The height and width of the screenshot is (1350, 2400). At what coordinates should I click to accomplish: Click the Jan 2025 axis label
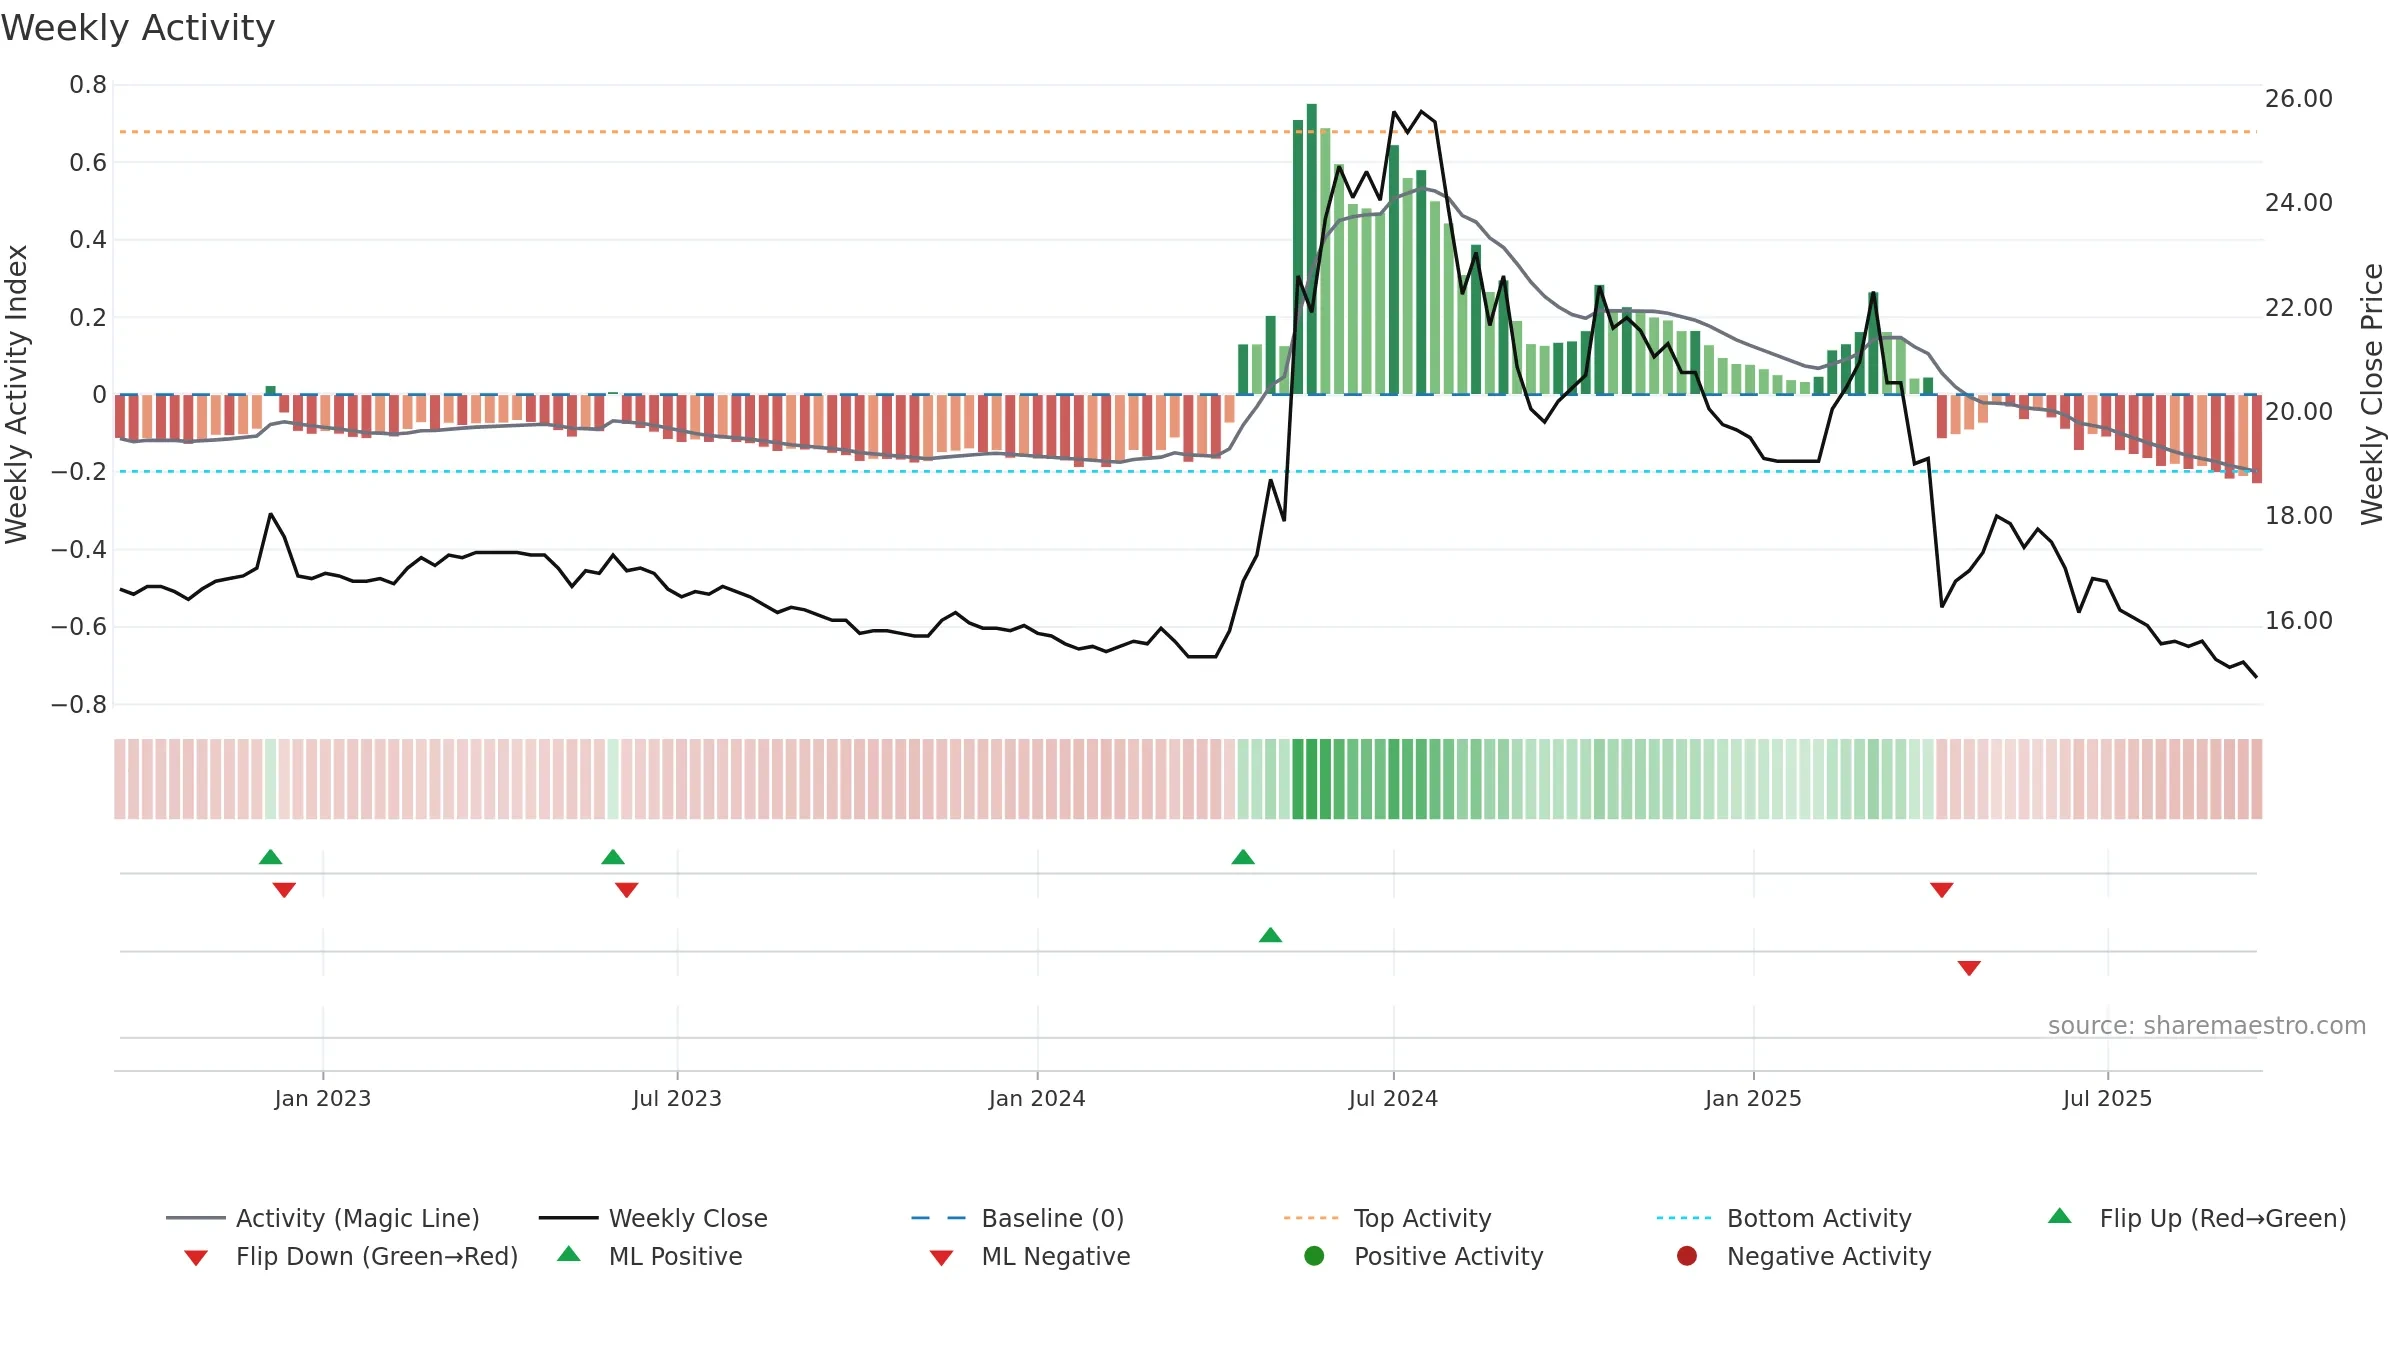pos(1753,1099)
